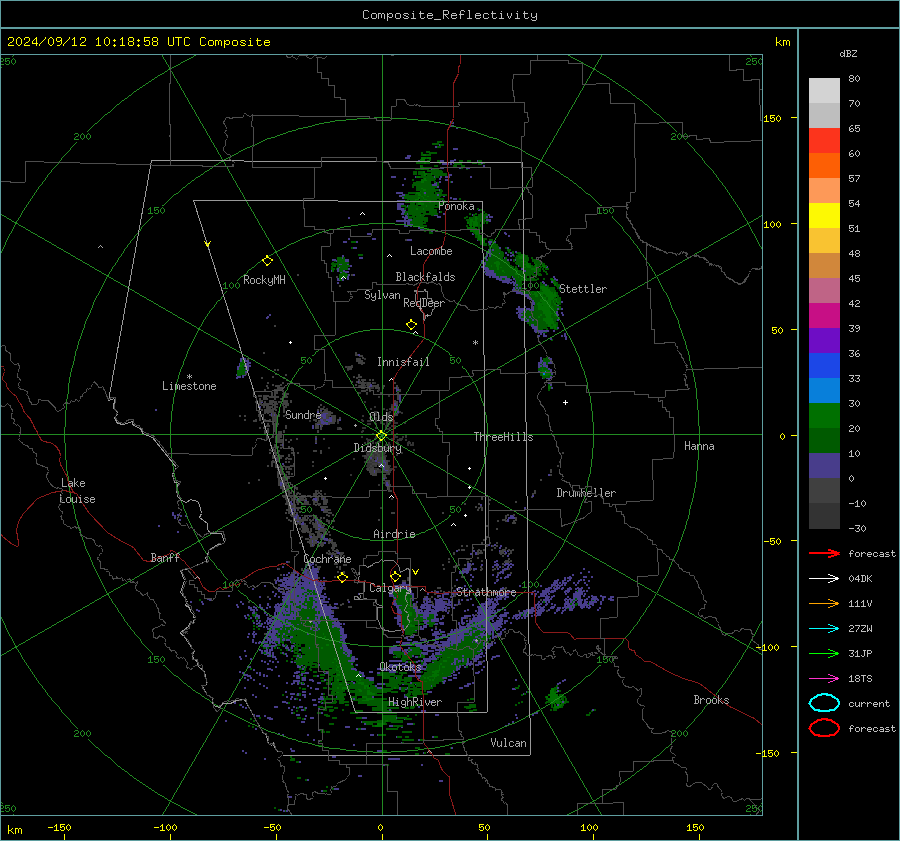Viewport: 900px width, 841px height.
Task: Click the lightest gray swatch next to 80 dBZ
Action: tap(824, 91)
